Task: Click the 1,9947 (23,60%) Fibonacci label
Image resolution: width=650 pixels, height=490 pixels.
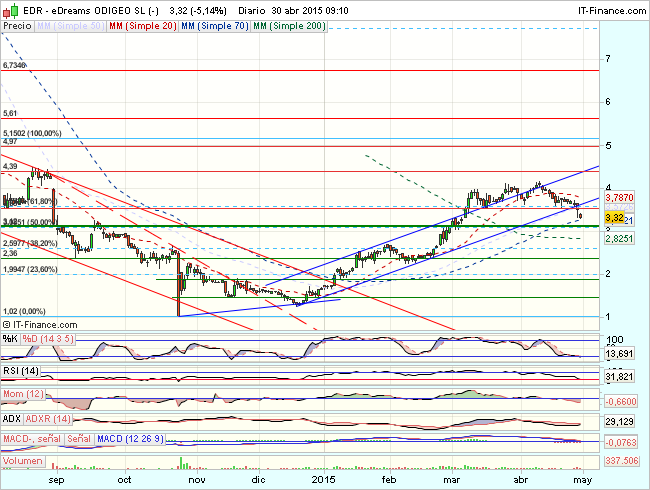Action: (30, 269)
